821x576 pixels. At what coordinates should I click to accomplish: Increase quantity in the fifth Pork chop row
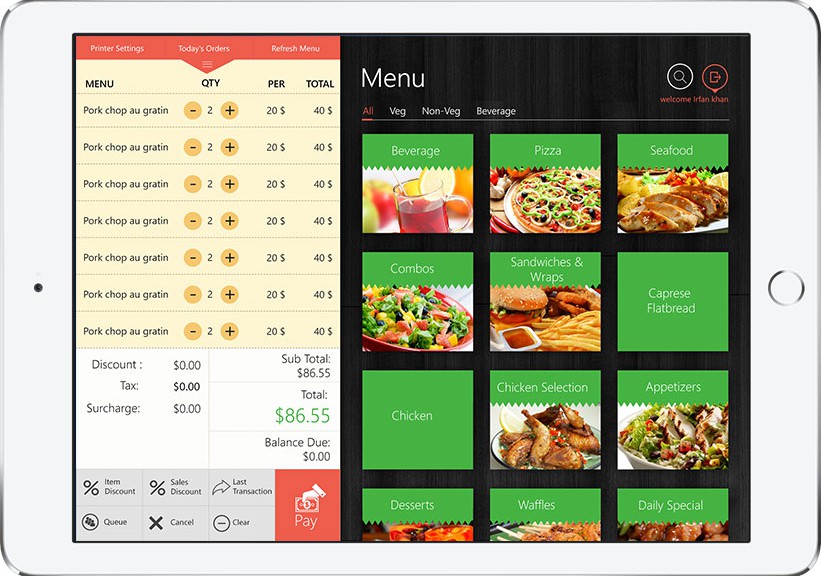[229, 258]
